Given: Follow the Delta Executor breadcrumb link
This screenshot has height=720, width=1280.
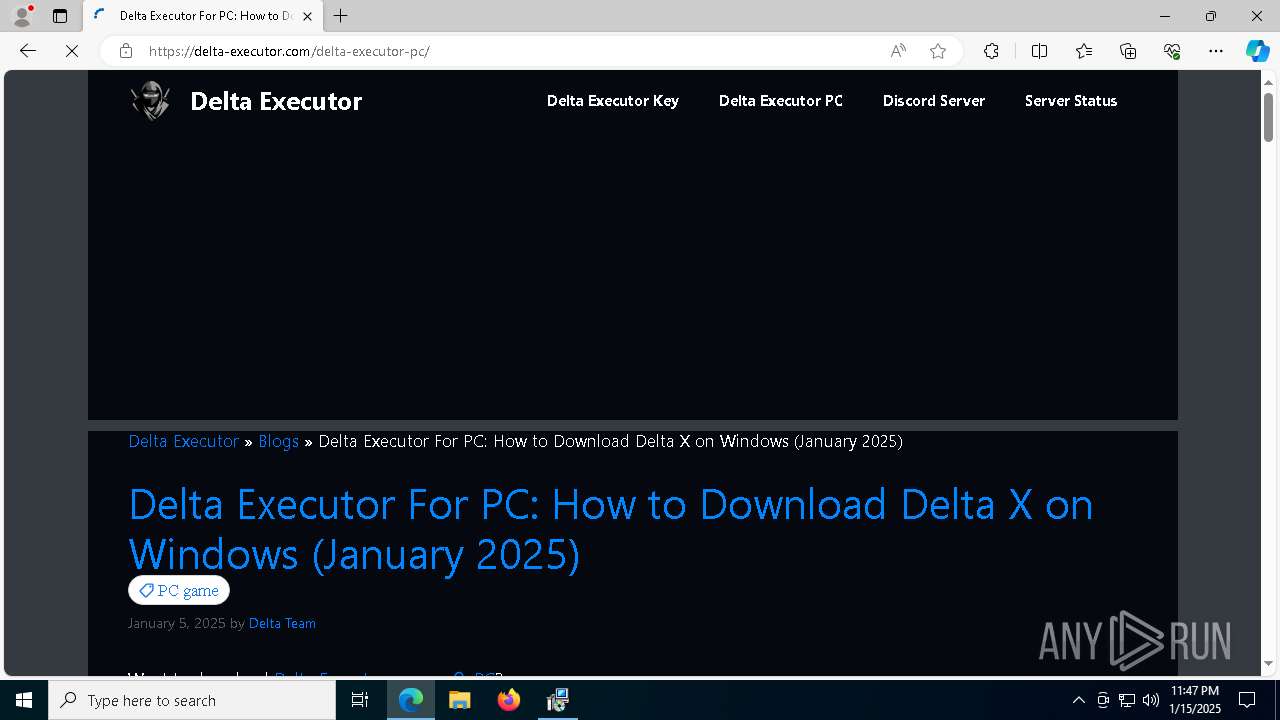Looking at the screenshot, I should point(184,441).
